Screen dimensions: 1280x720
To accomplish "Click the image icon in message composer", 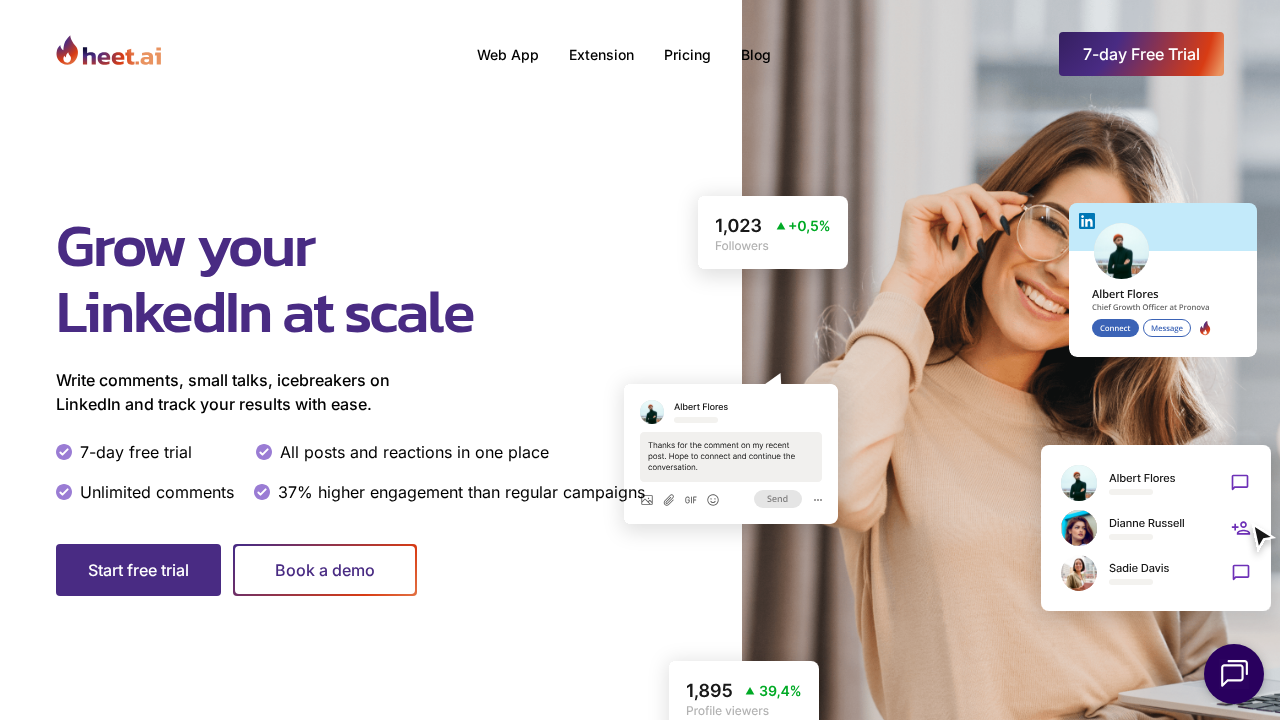I will pos(647,500).
